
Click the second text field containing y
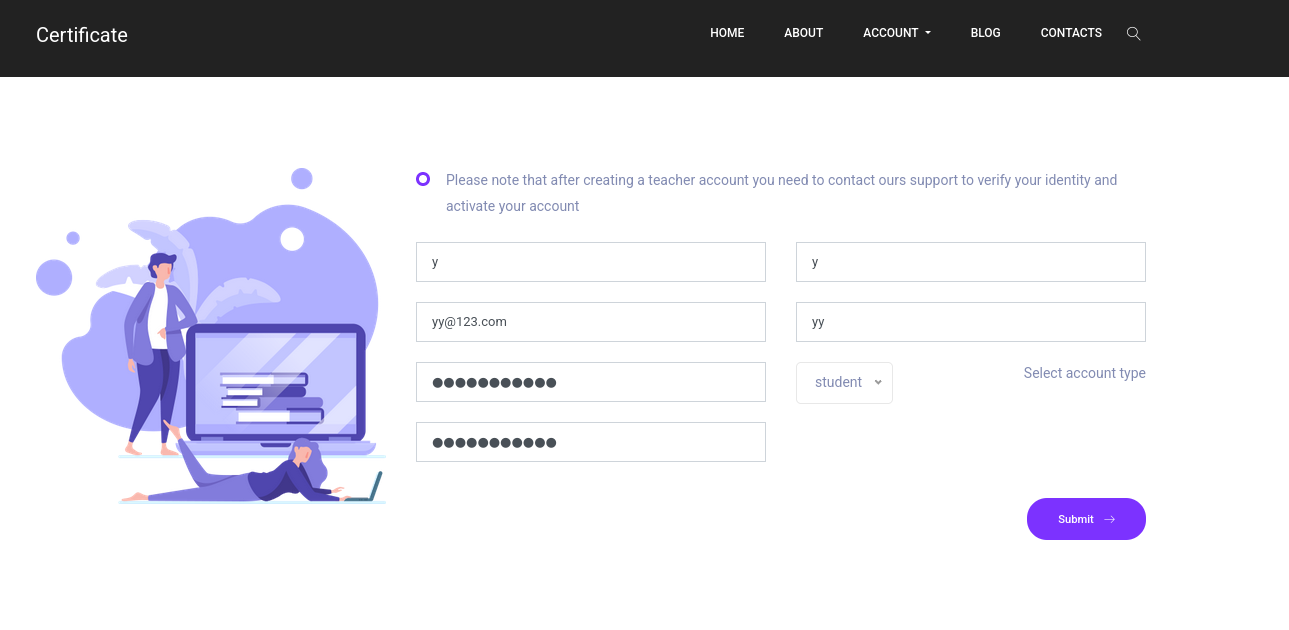click(x=970, y=262)
